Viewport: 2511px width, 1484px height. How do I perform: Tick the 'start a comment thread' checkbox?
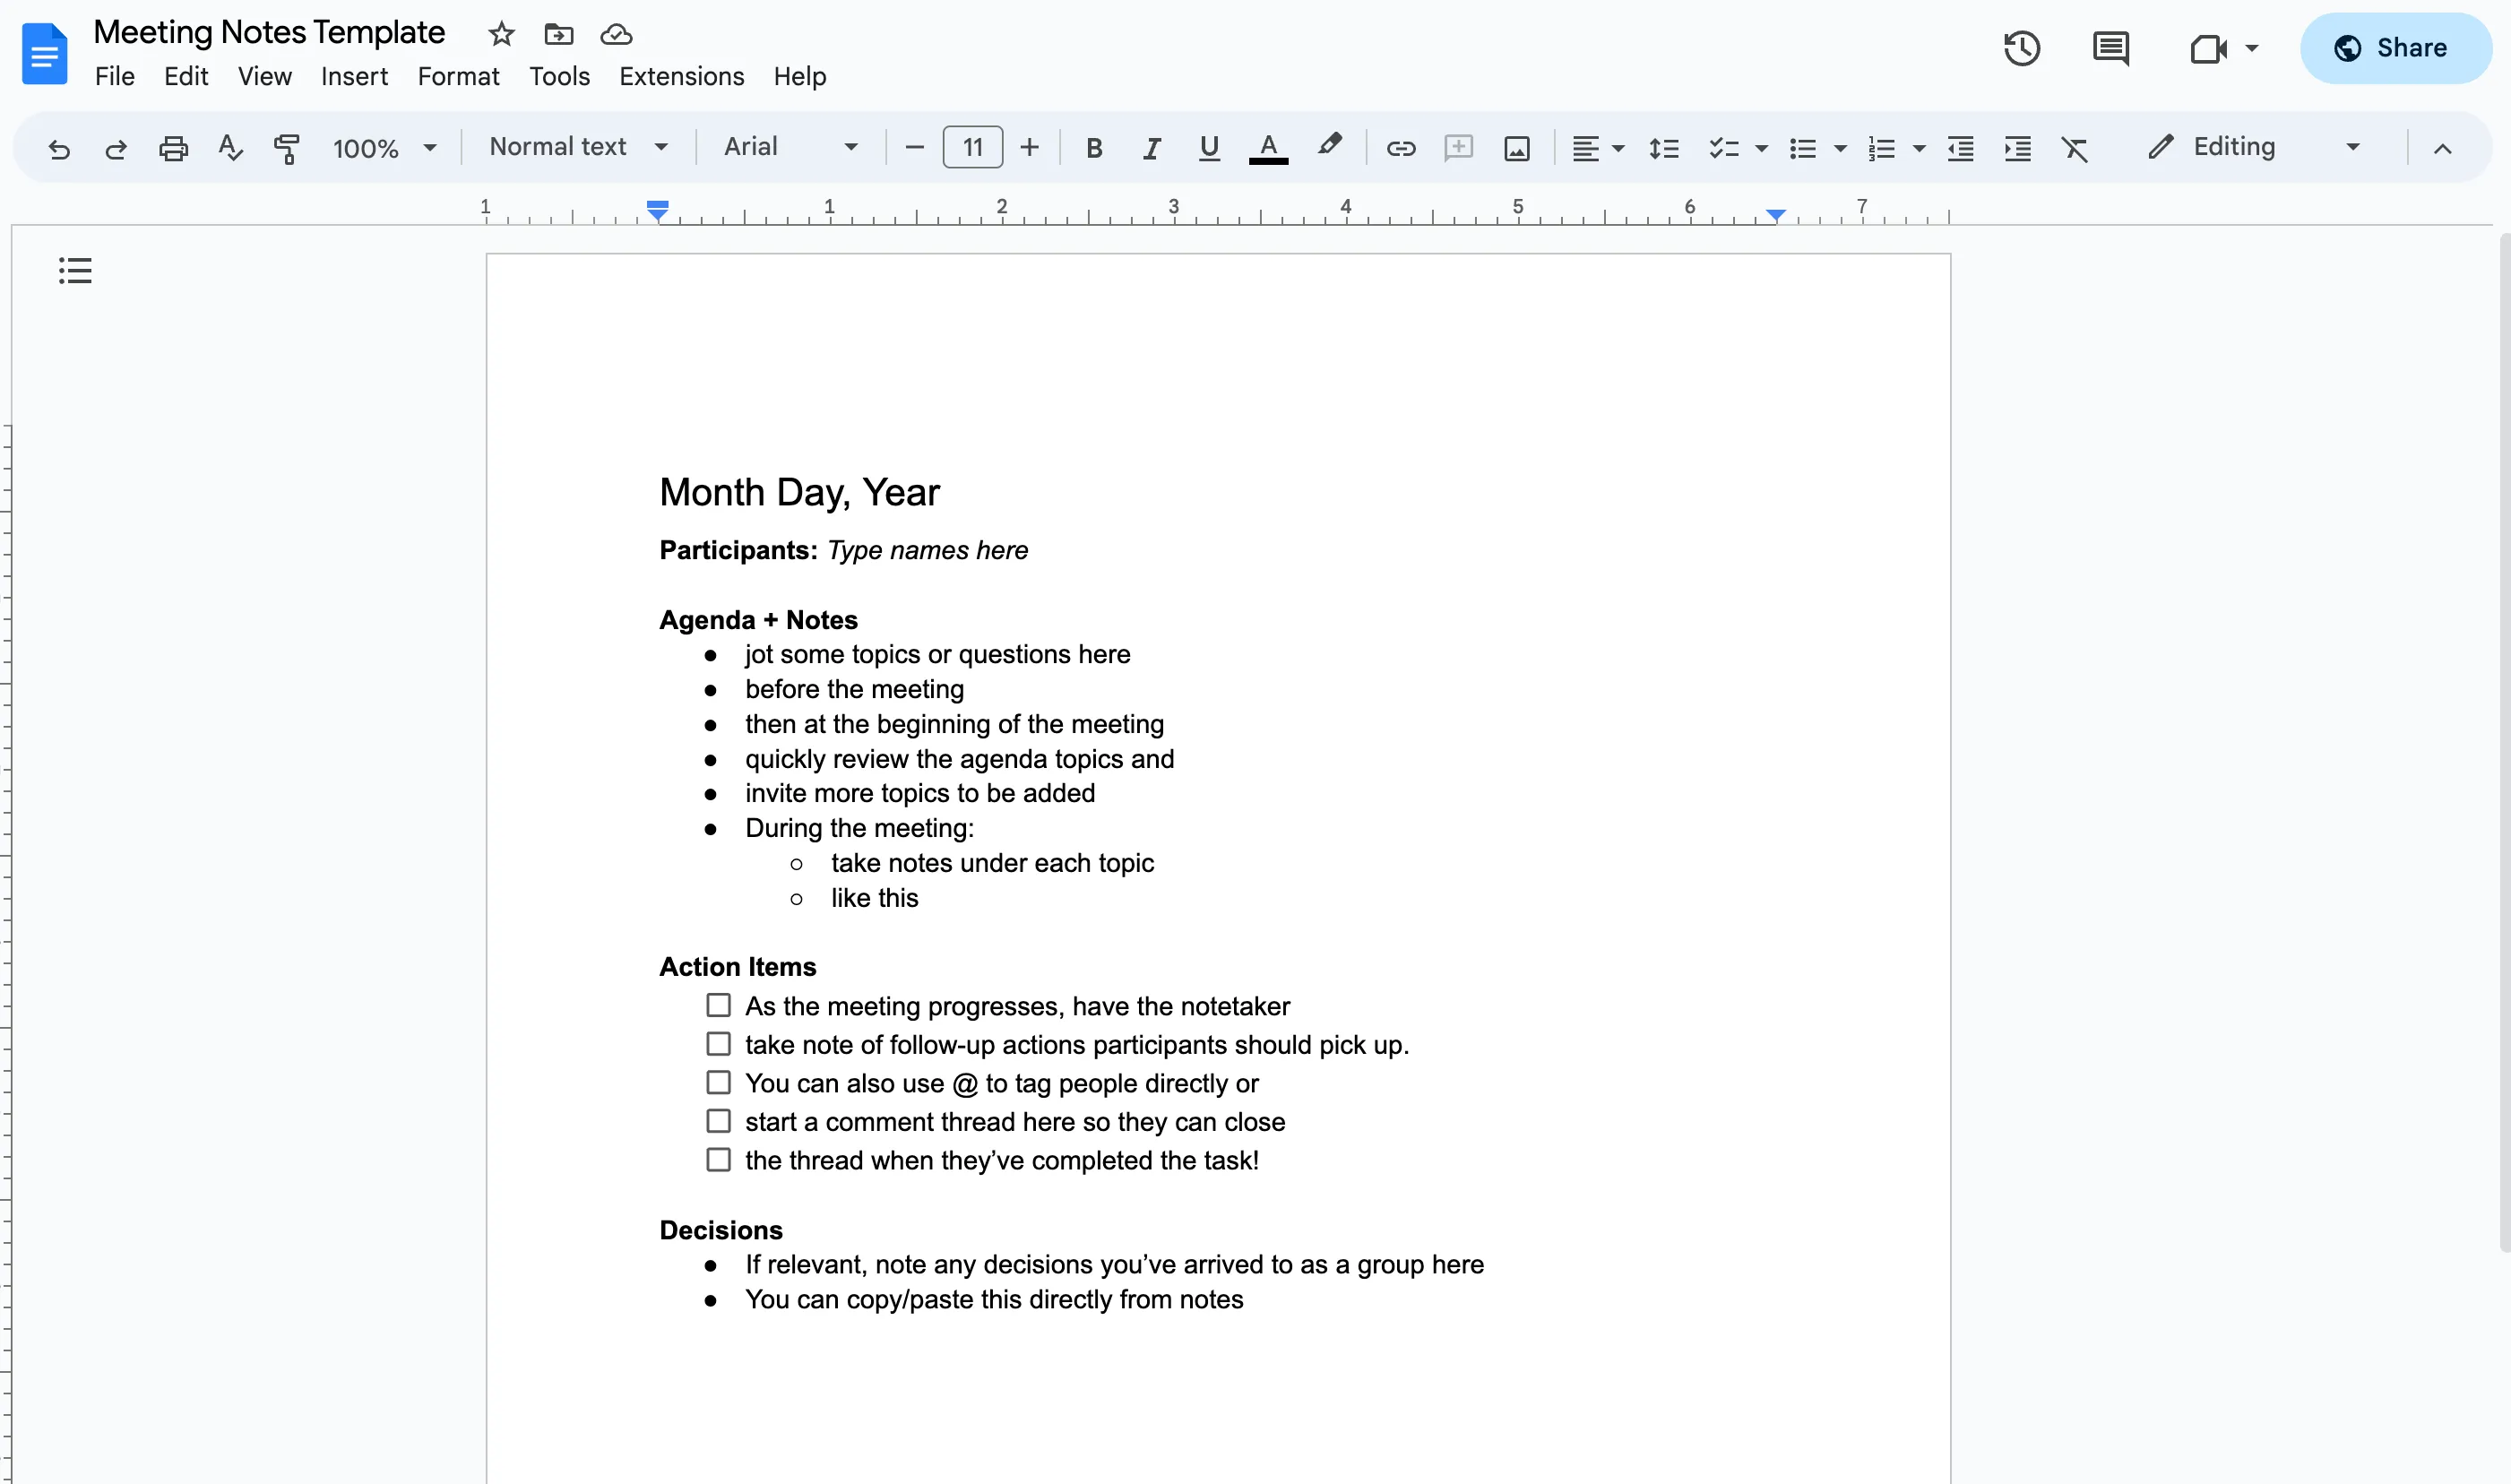(719, 1120)
